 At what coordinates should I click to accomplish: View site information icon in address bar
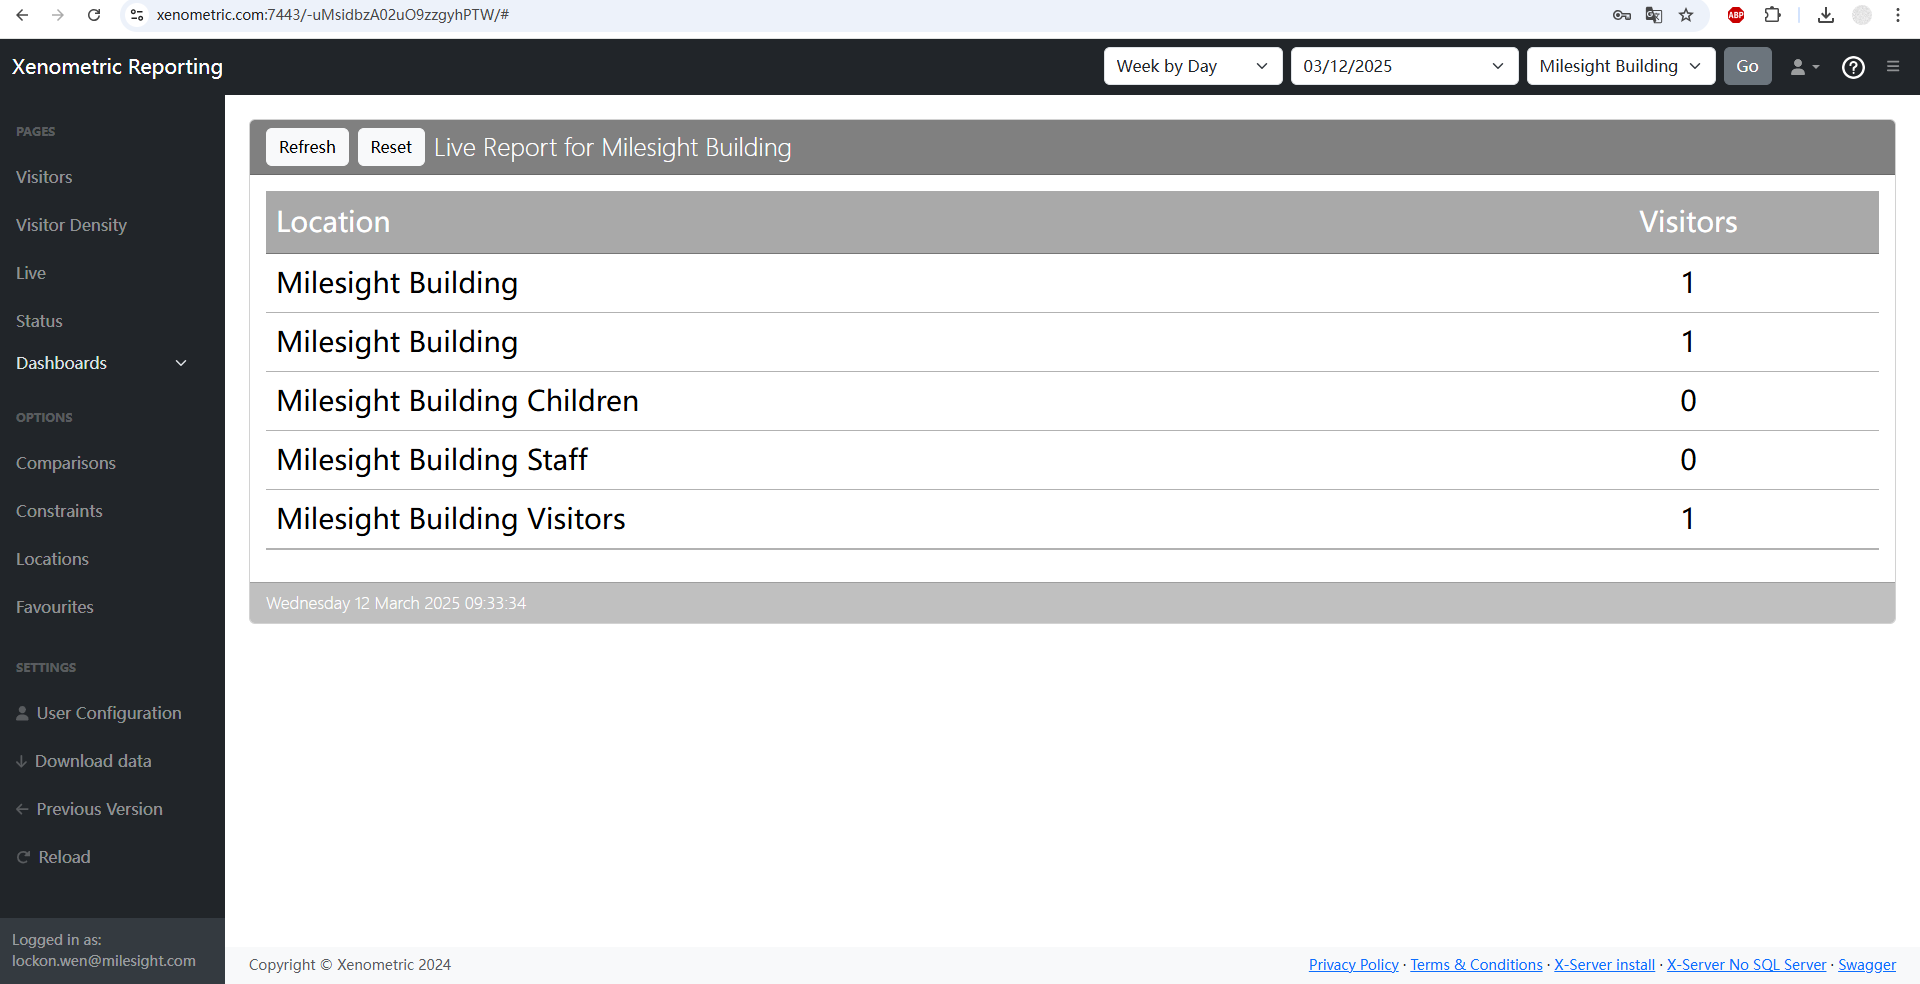[x=138, y=15]
